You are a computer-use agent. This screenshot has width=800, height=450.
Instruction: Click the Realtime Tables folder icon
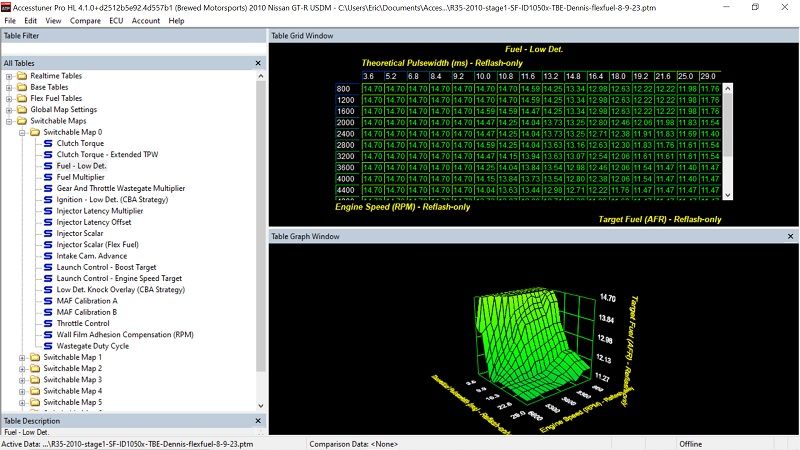pyautogui.click(x=21, y=76)
